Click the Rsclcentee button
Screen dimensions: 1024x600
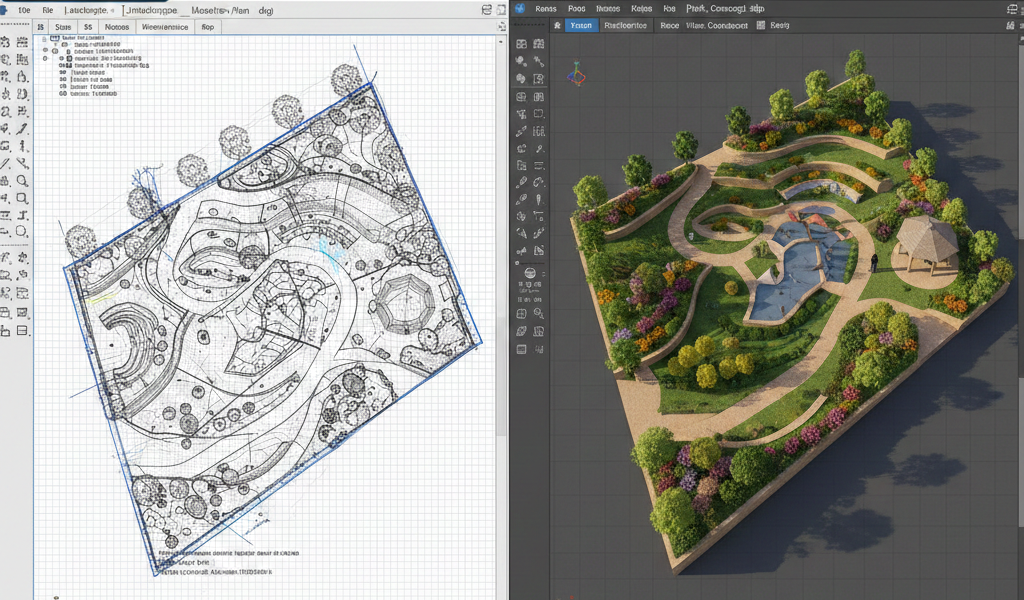point(626,26)
